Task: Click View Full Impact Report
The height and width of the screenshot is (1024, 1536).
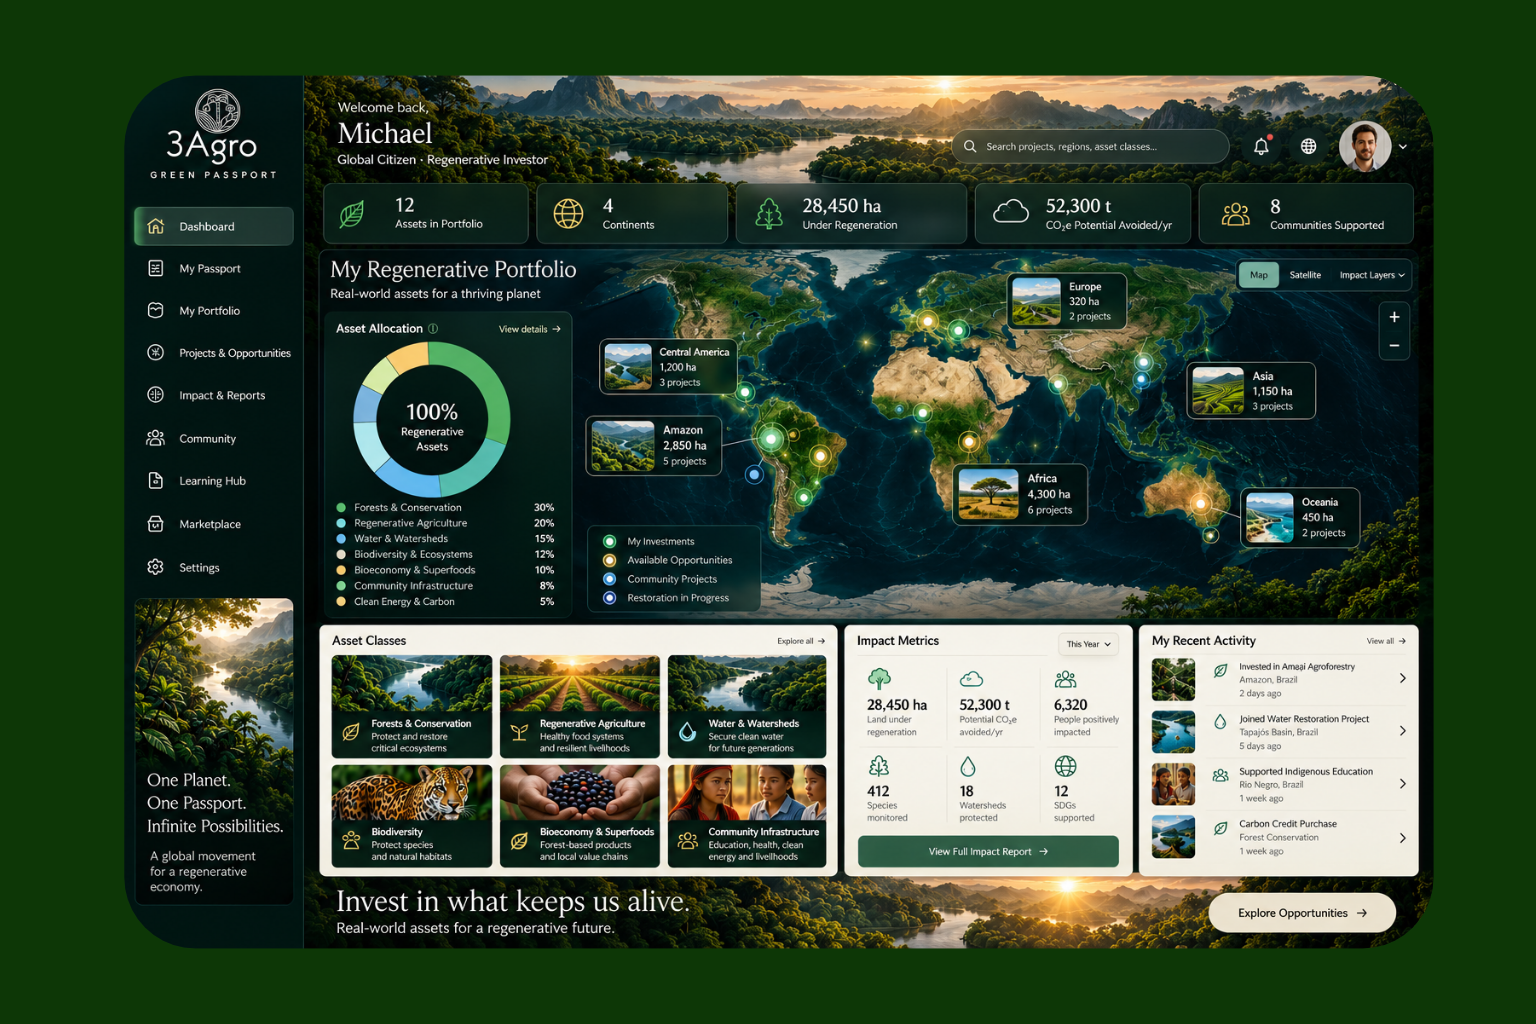Action: [x=988, y=852]
